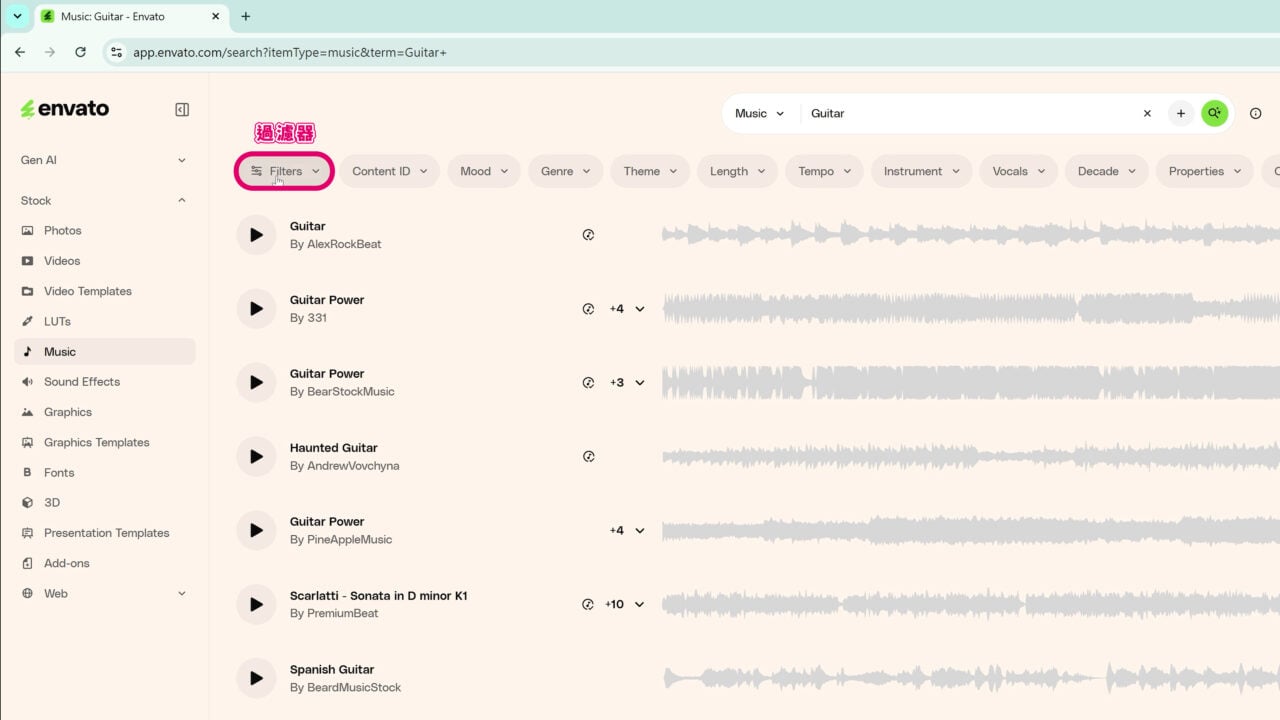1280x720 pixels.
Task: Click in the Guitar search field
Action: click(x=970, y=113)
